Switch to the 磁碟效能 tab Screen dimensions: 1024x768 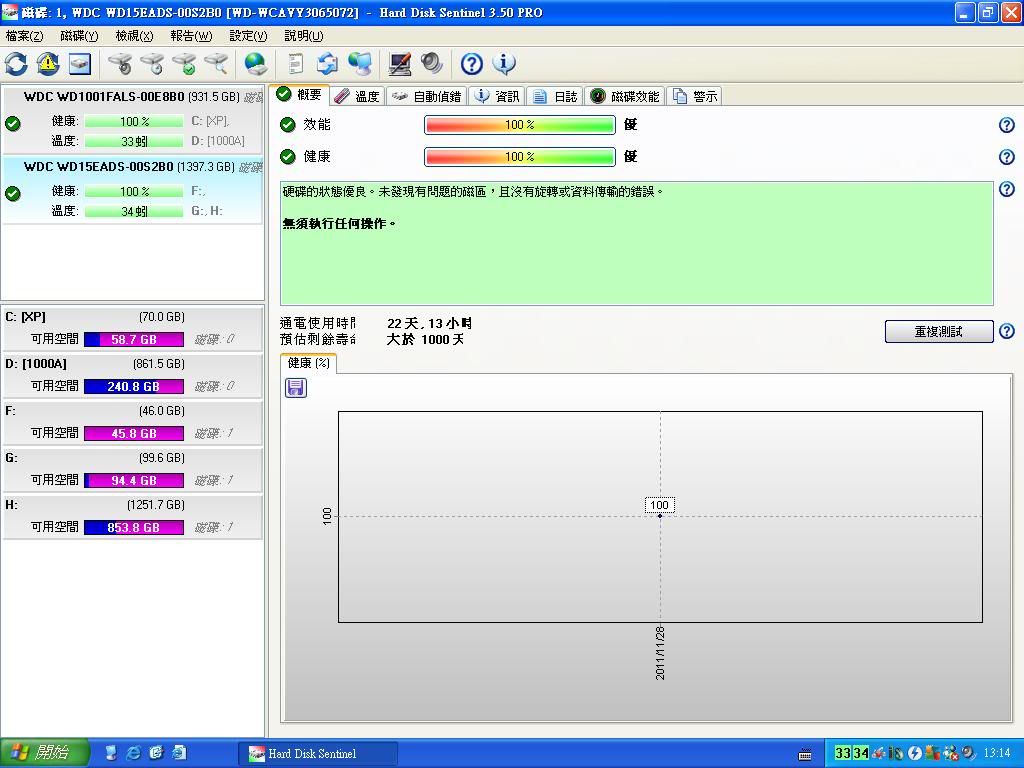[625, 96]
